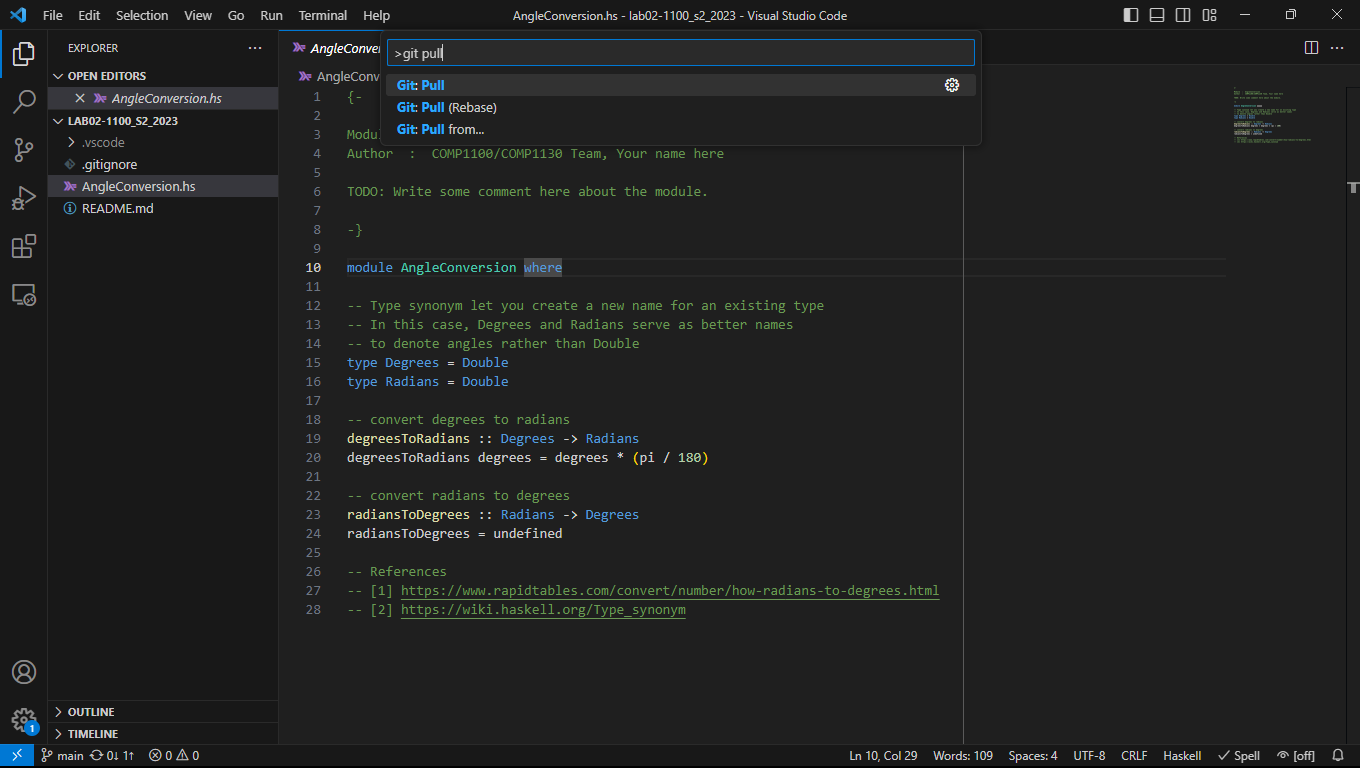Open the Go menu

(236, 15)
